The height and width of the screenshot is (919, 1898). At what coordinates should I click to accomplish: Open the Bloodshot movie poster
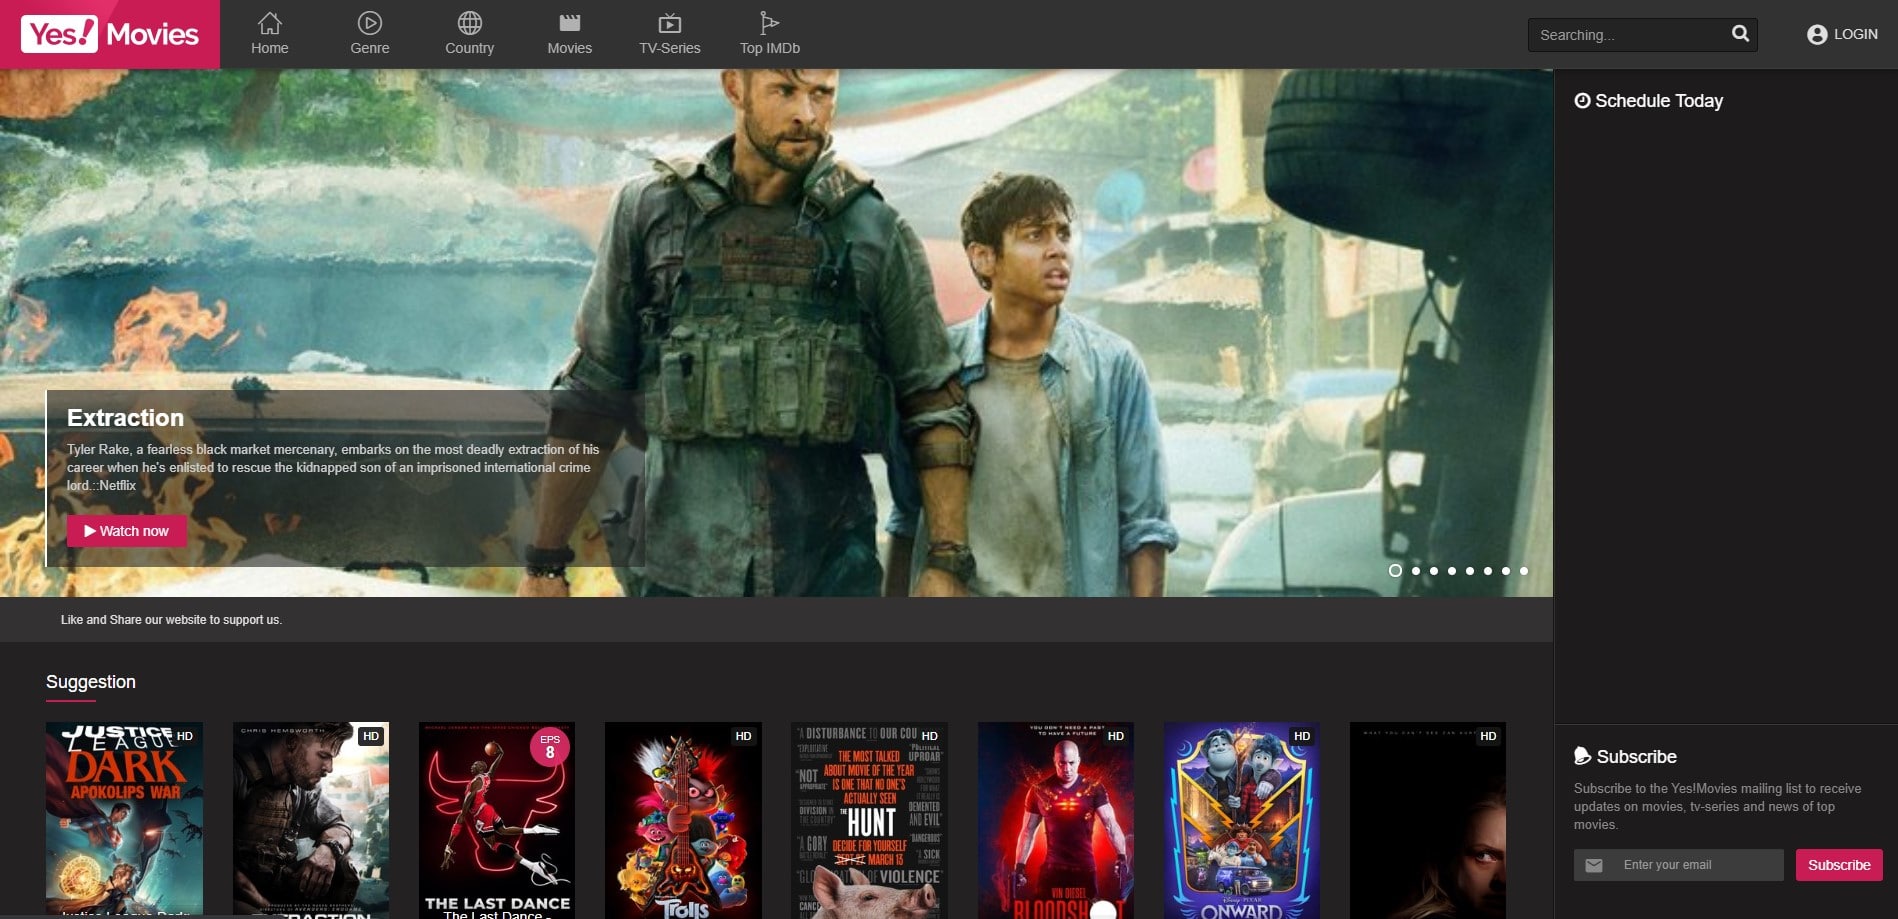click(x=1056, y=820)
